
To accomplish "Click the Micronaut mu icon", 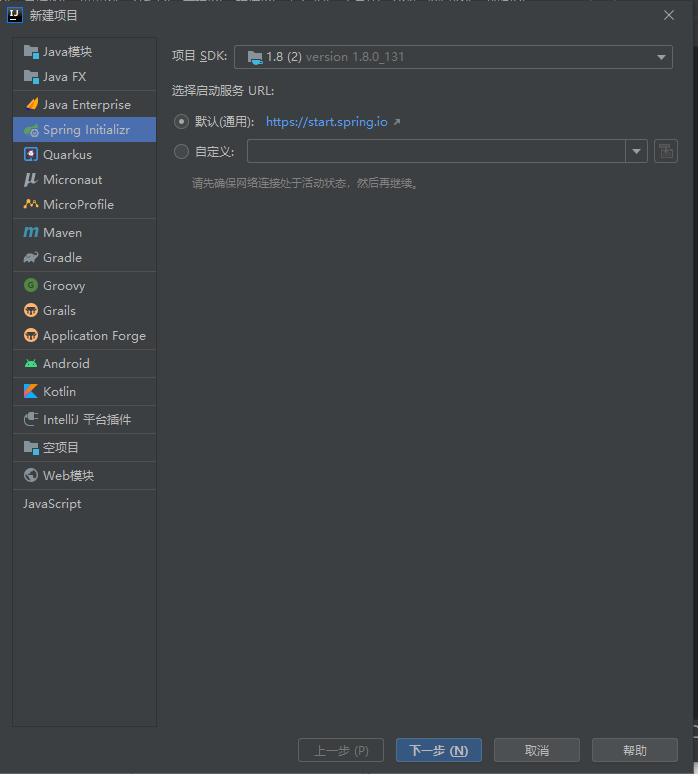I will (31, 180).
